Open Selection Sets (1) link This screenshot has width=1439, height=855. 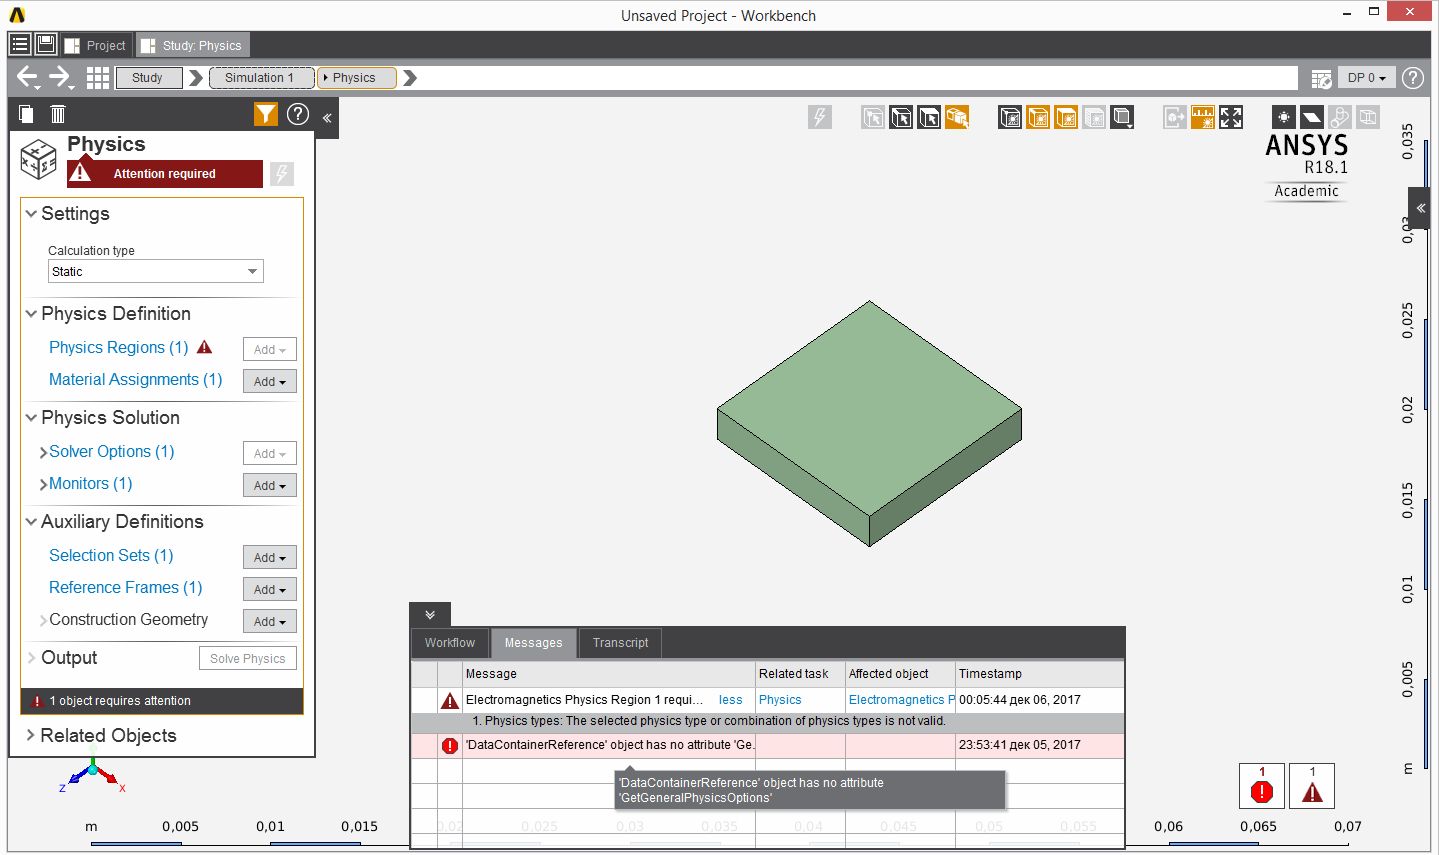point(111,555)
